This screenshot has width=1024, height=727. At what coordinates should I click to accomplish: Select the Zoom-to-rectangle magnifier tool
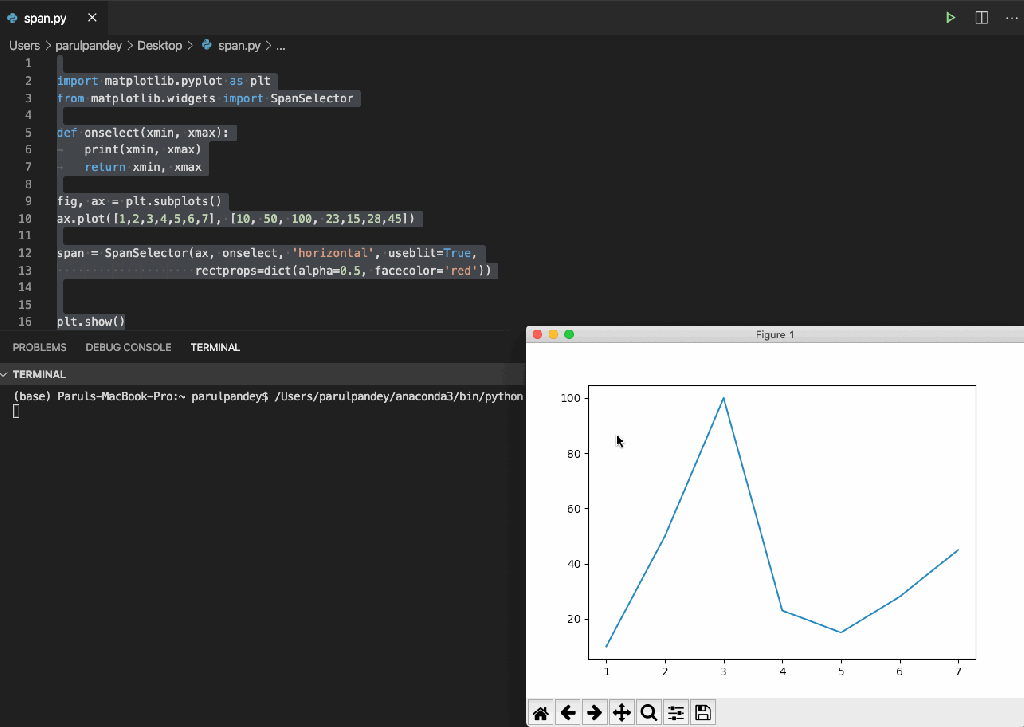coord(648,712)
